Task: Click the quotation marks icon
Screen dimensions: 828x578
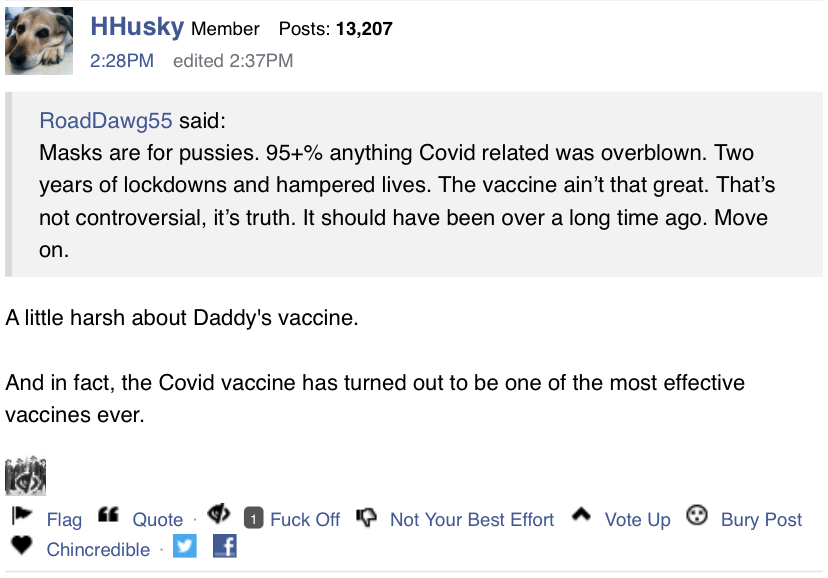Action: click(108, 515)
